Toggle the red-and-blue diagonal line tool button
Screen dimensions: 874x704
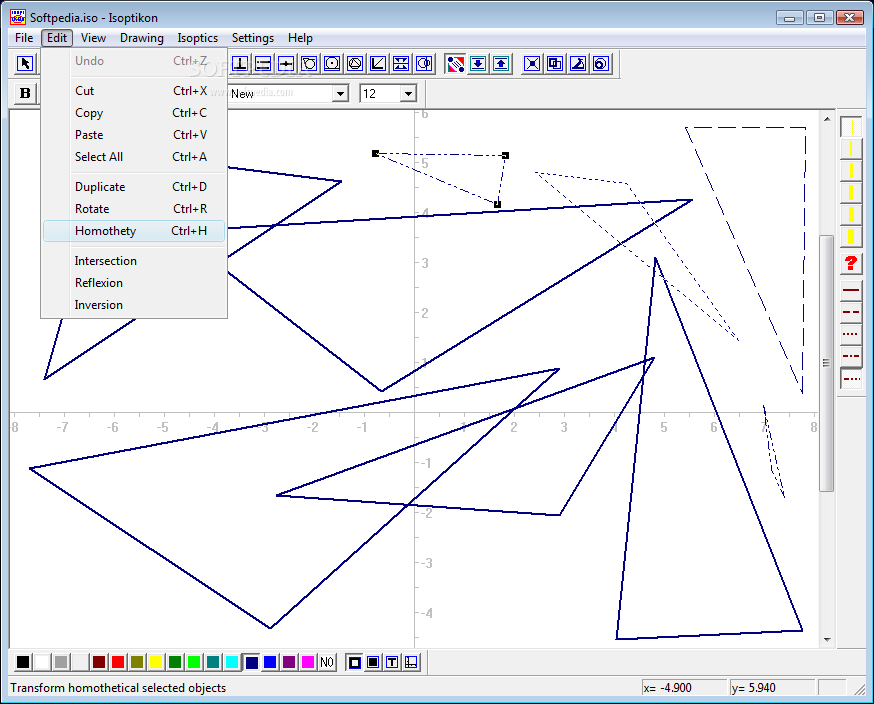tap(455, 64)
